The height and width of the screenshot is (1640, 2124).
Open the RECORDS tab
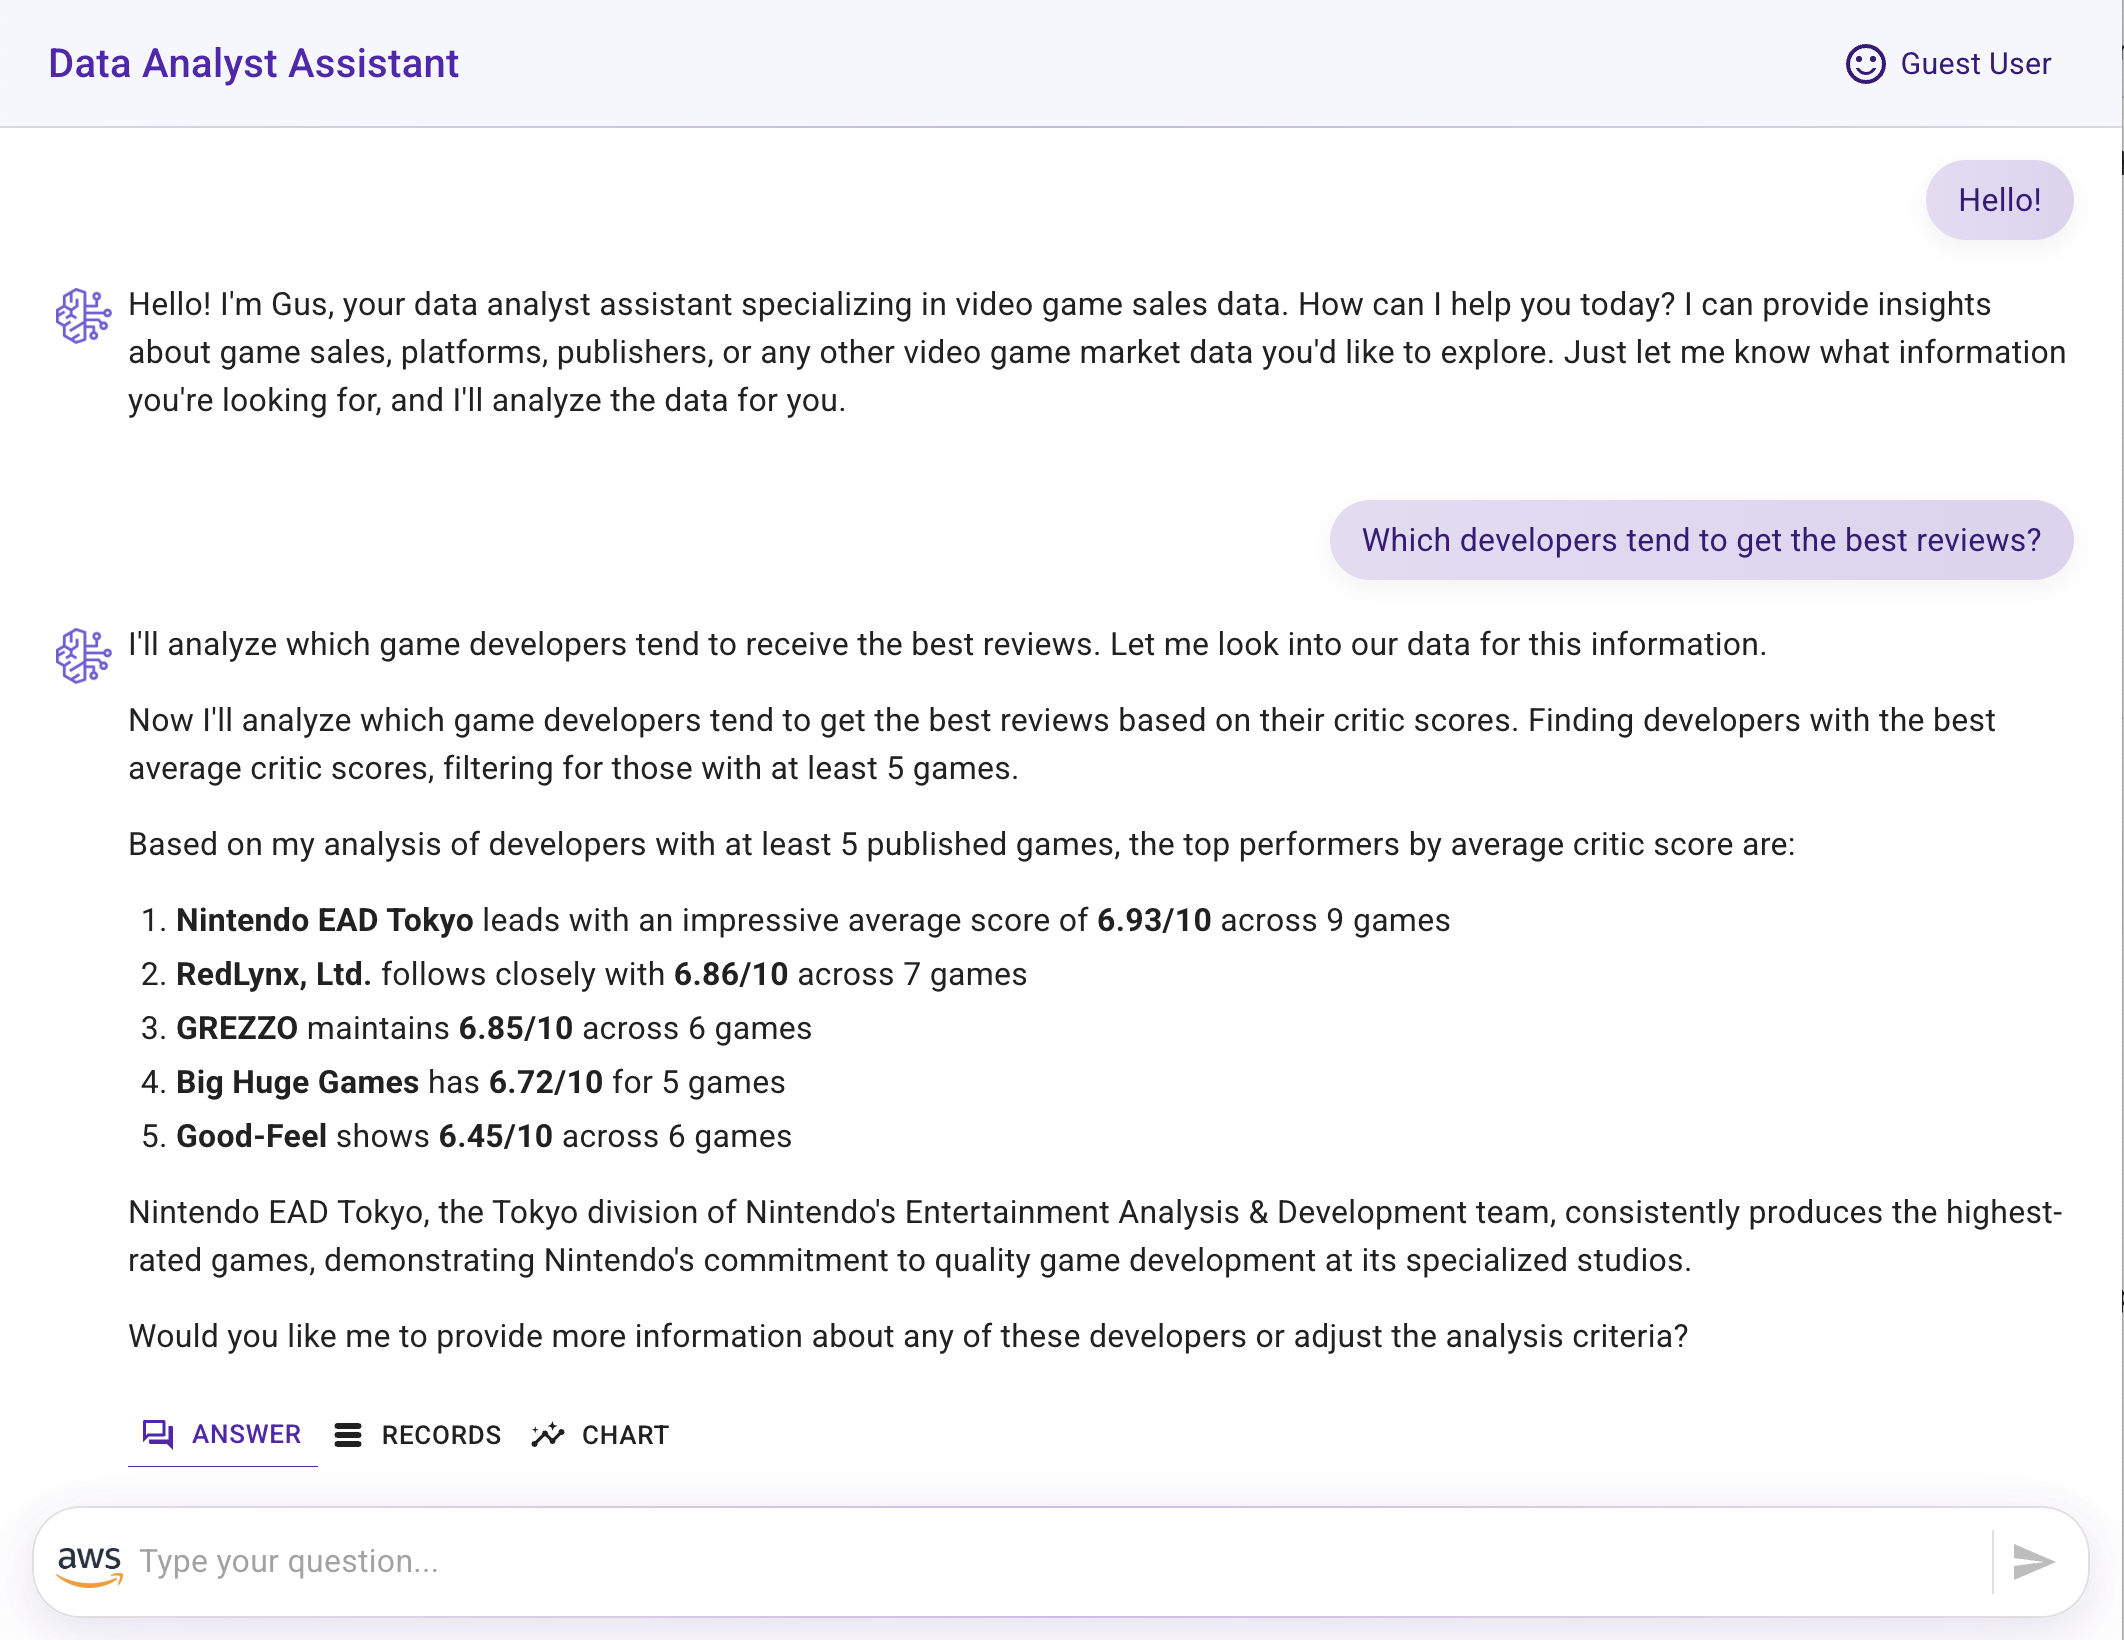tap(417, 1435)
